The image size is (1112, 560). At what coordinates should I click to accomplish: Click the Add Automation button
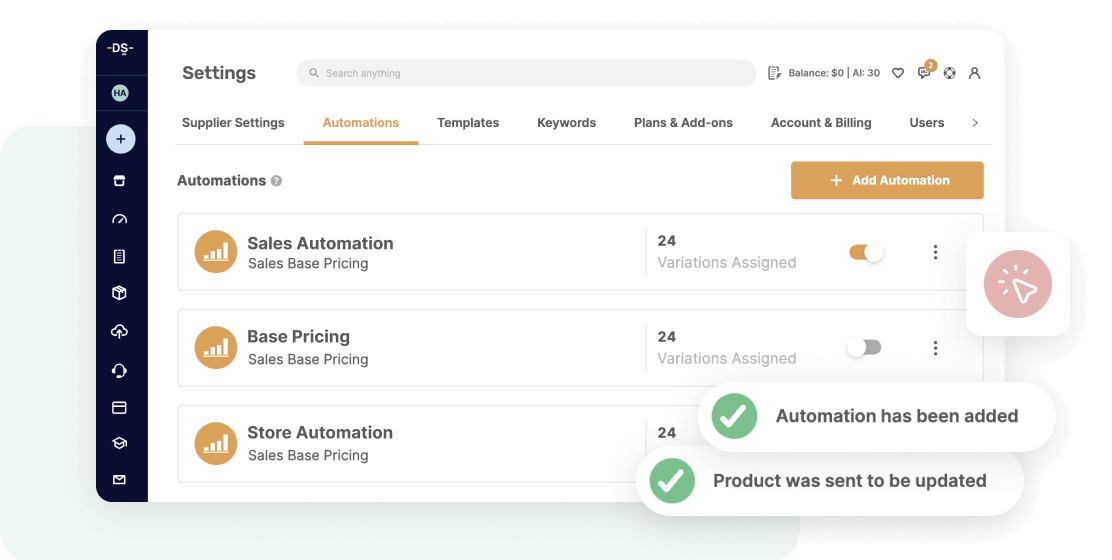887,180
